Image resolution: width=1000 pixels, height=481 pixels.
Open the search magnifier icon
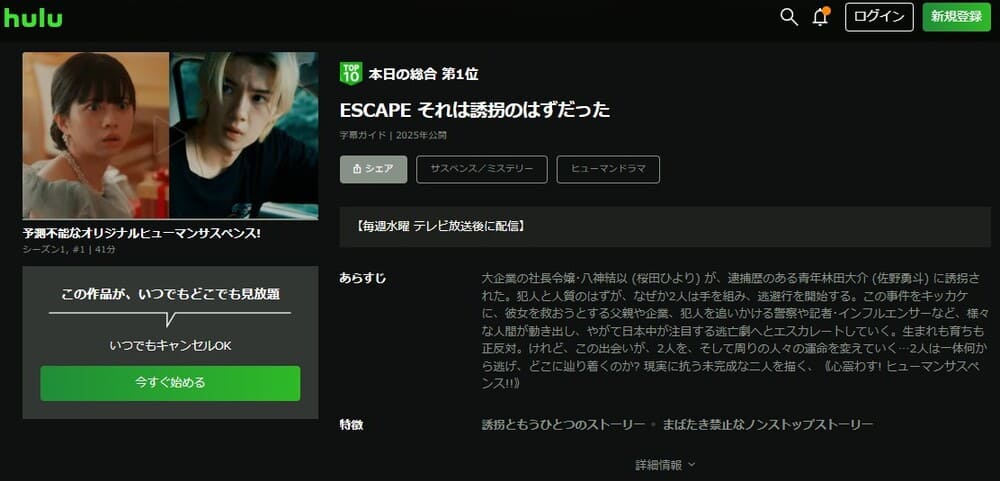point(789,17)
